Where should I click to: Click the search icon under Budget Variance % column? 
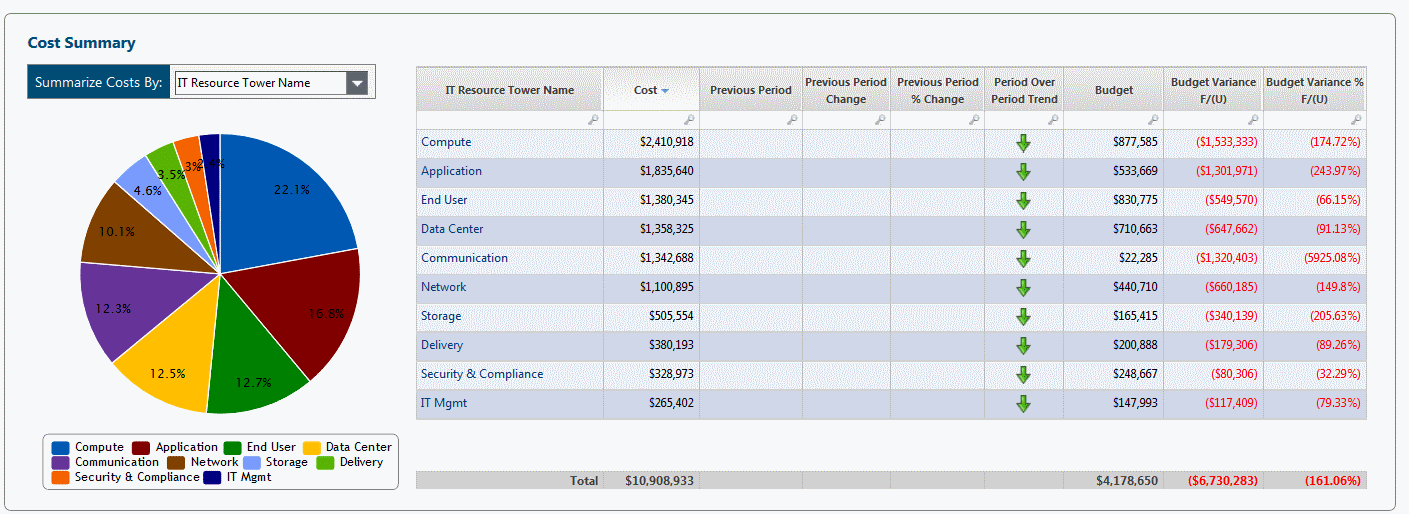click(1356, 120)
